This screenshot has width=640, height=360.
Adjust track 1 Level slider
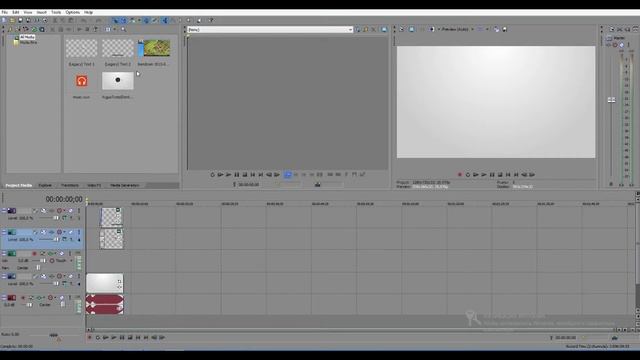pos(56,218)
